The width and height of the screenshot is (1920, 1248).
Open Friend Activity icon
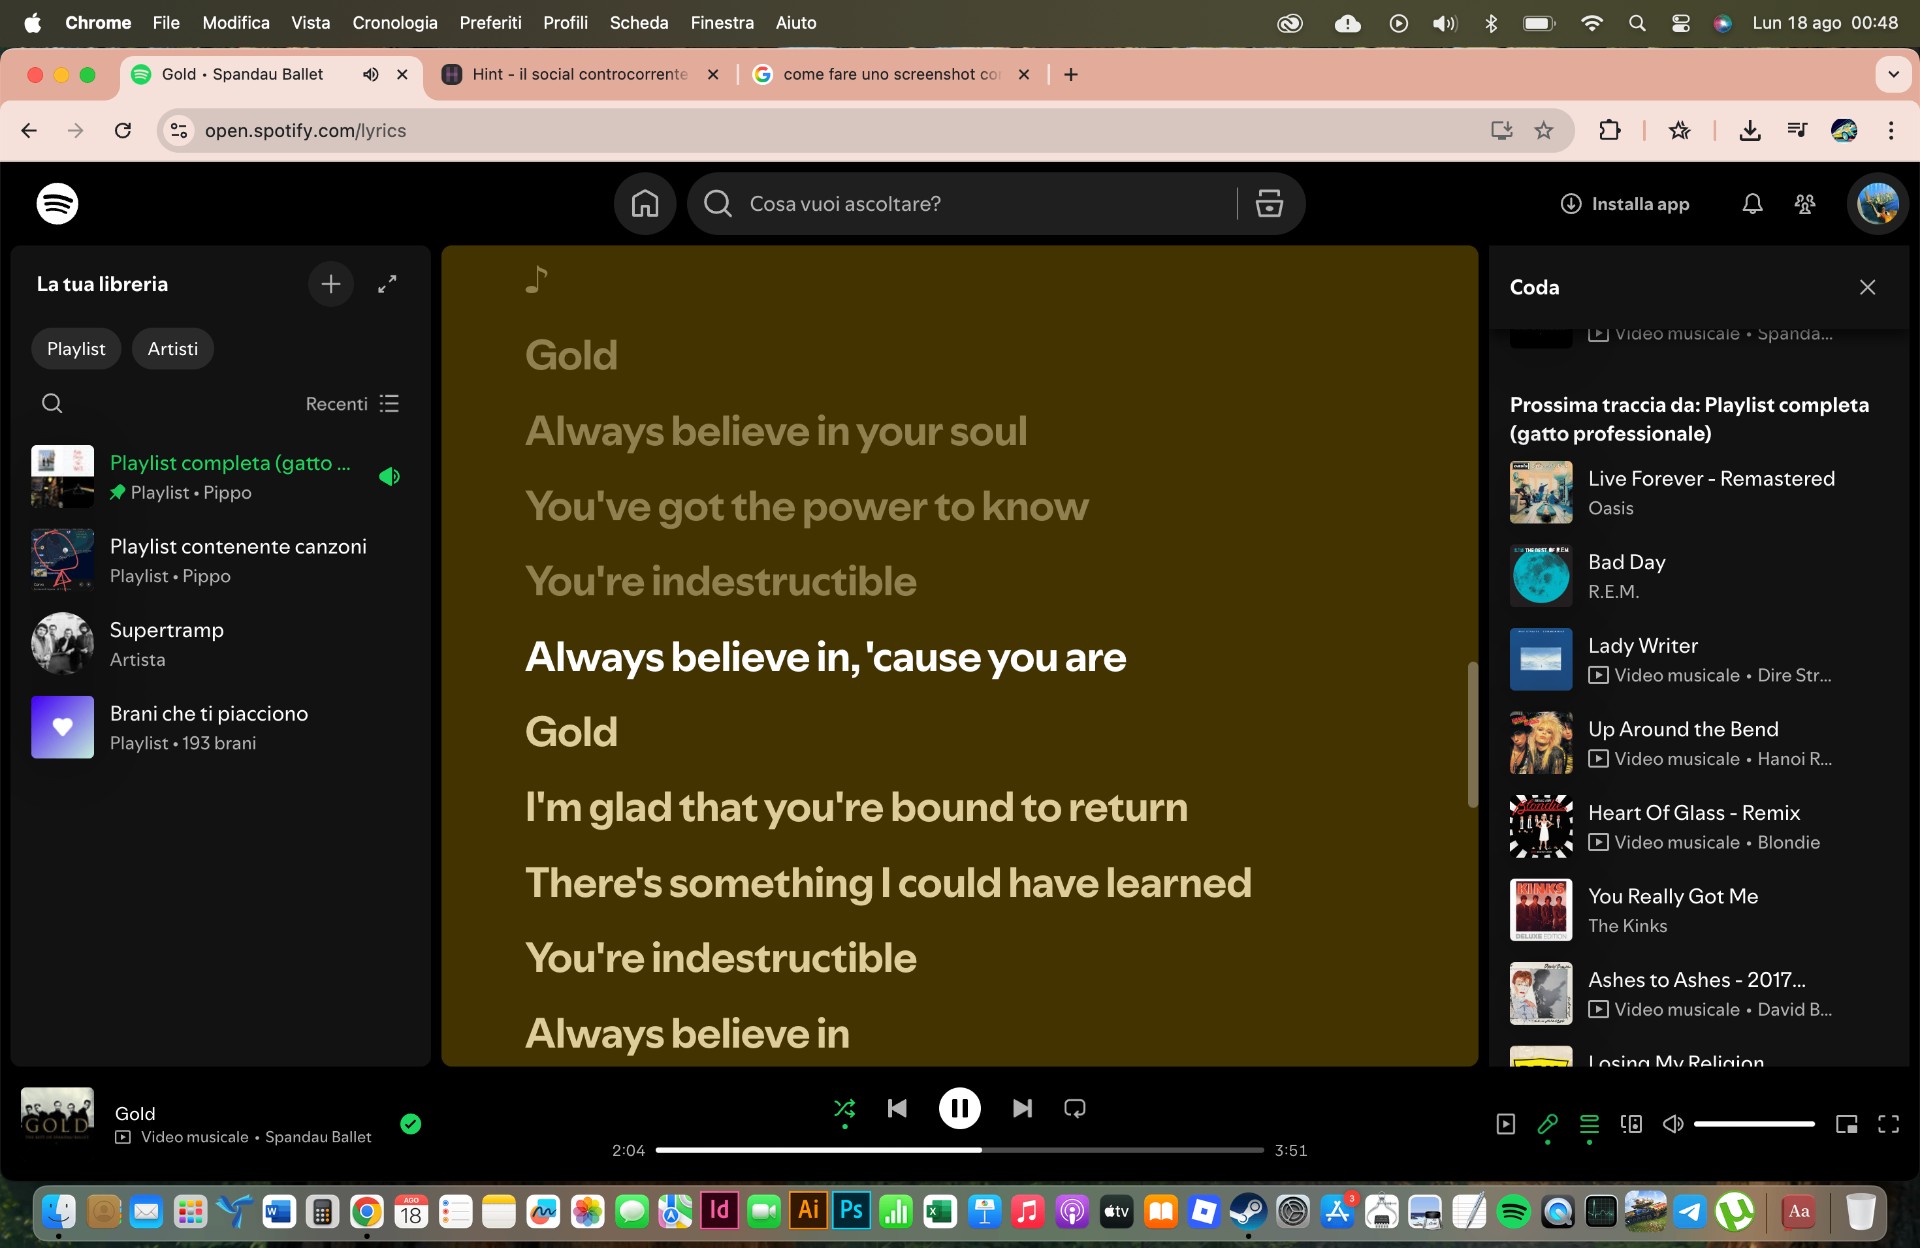(x=1805, y=204)
